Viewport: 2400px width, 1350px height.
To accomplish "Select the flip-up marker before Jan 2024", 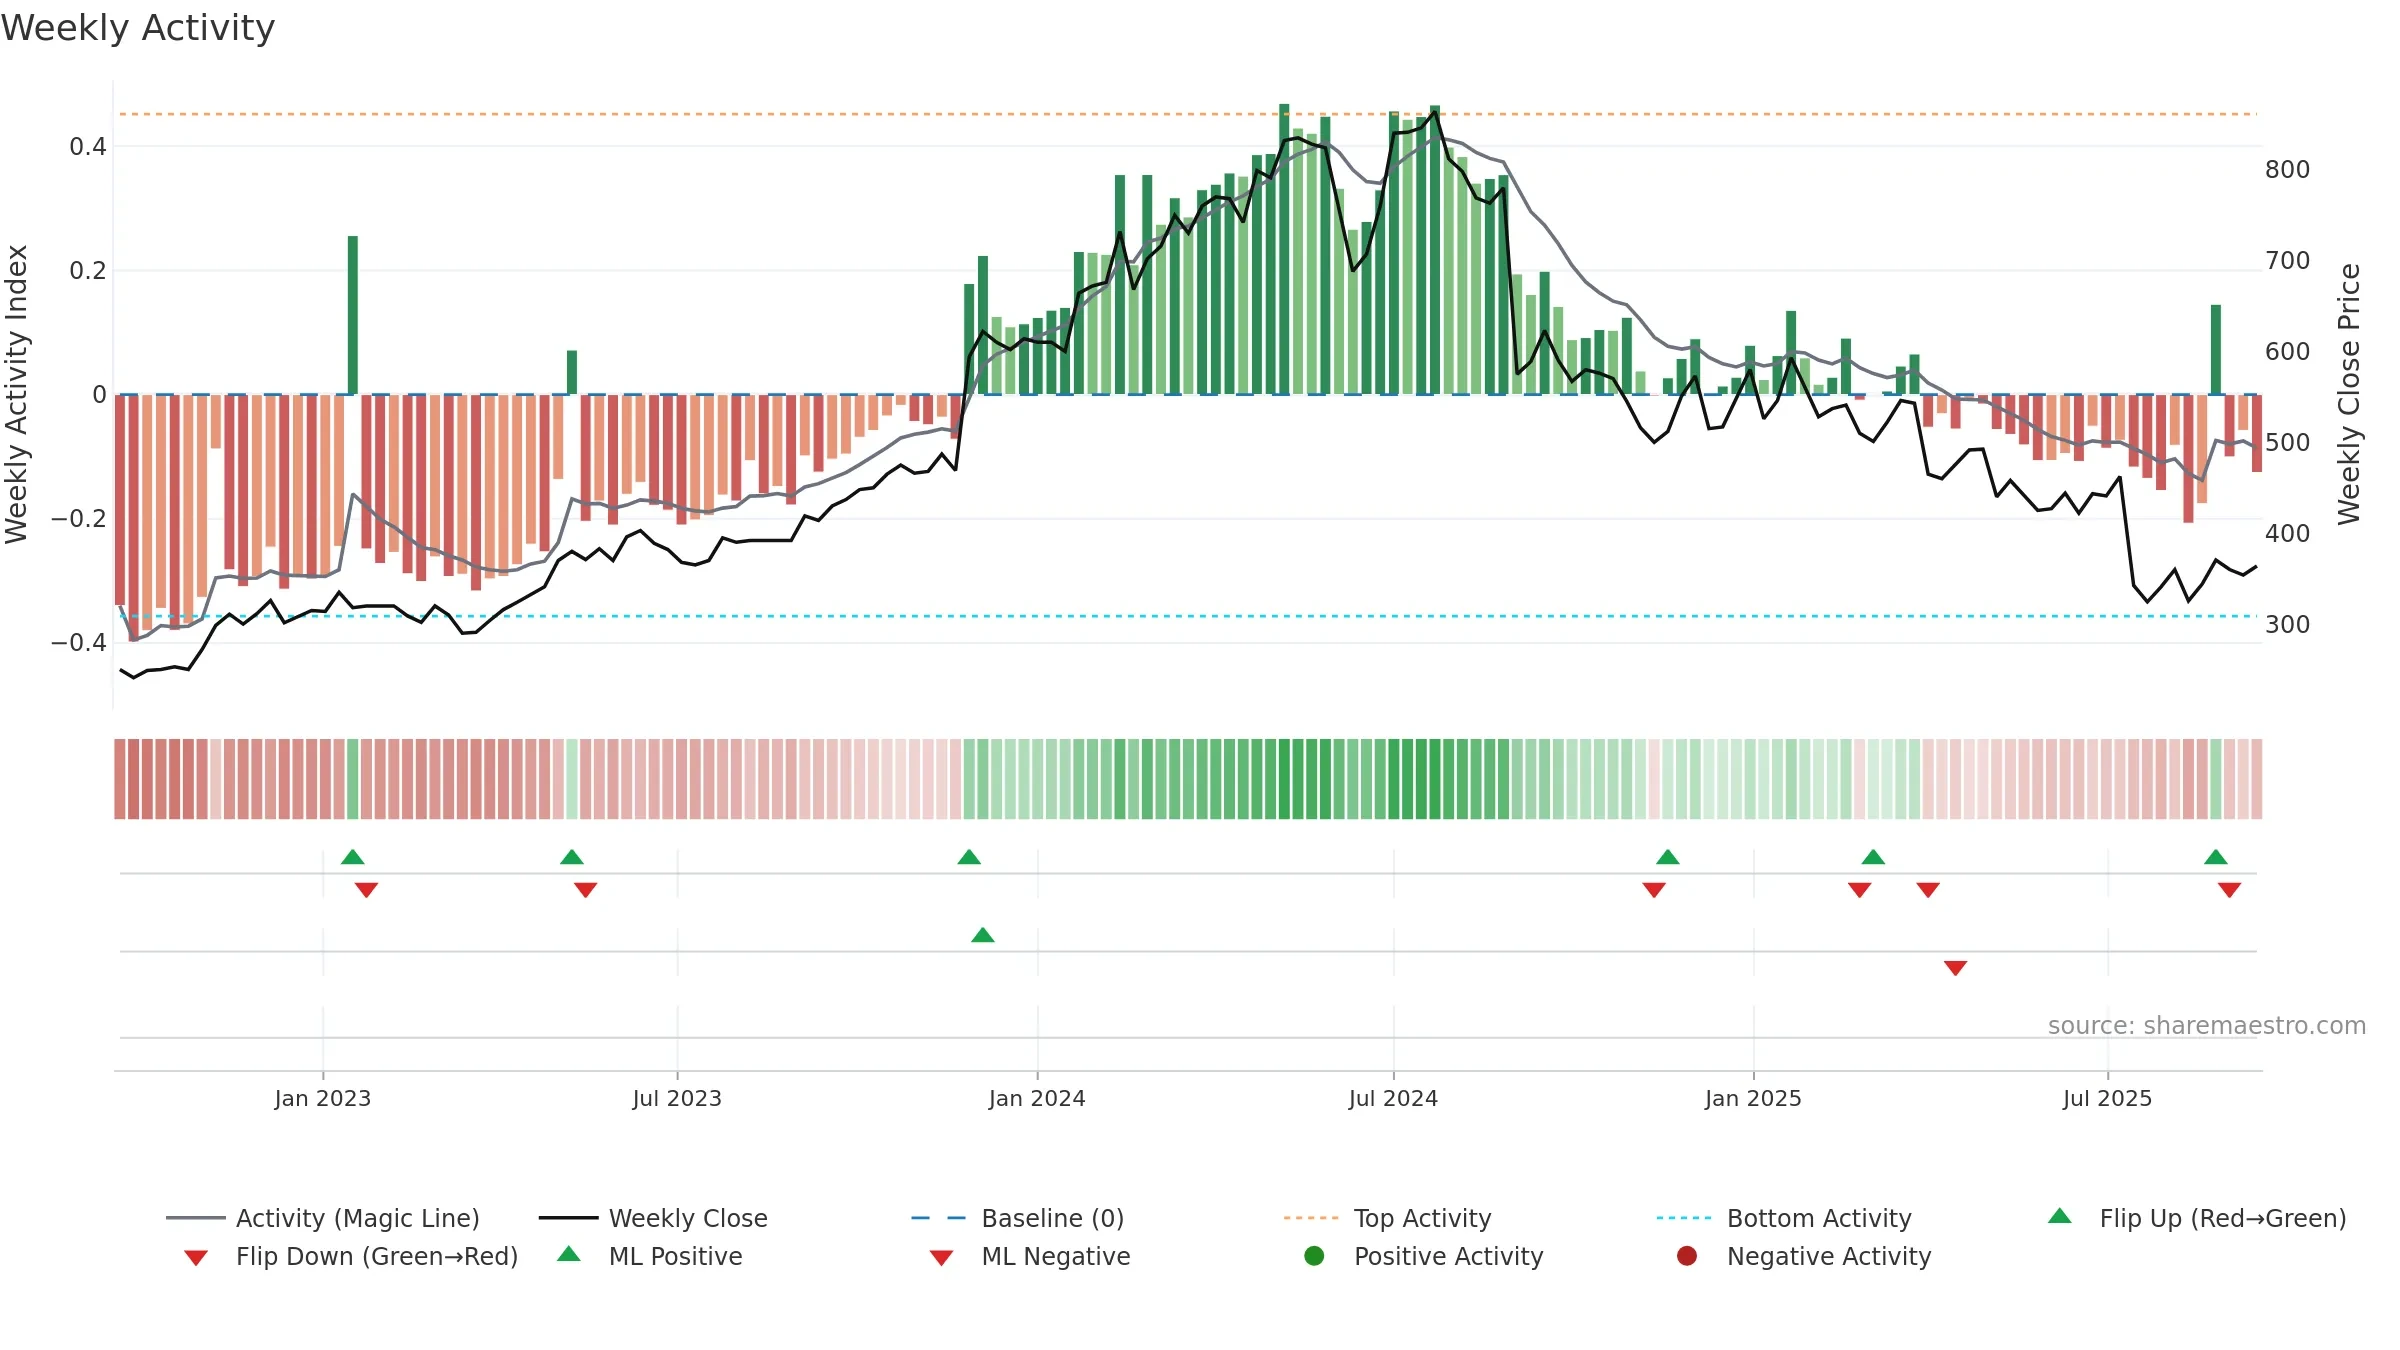I will (x=969, y=857).
